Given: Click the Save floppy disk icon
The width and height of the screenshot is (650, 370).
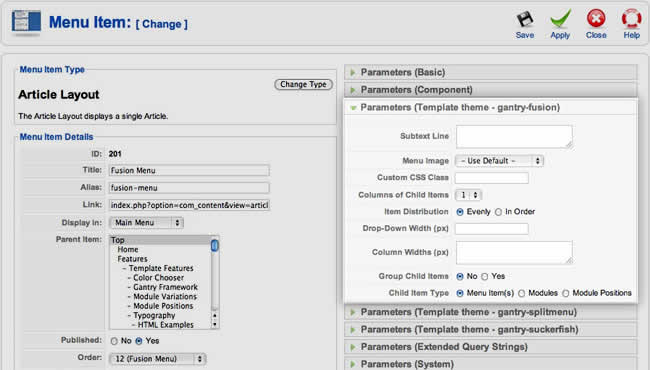Looking at the screenshot, I should pos(525,19).
